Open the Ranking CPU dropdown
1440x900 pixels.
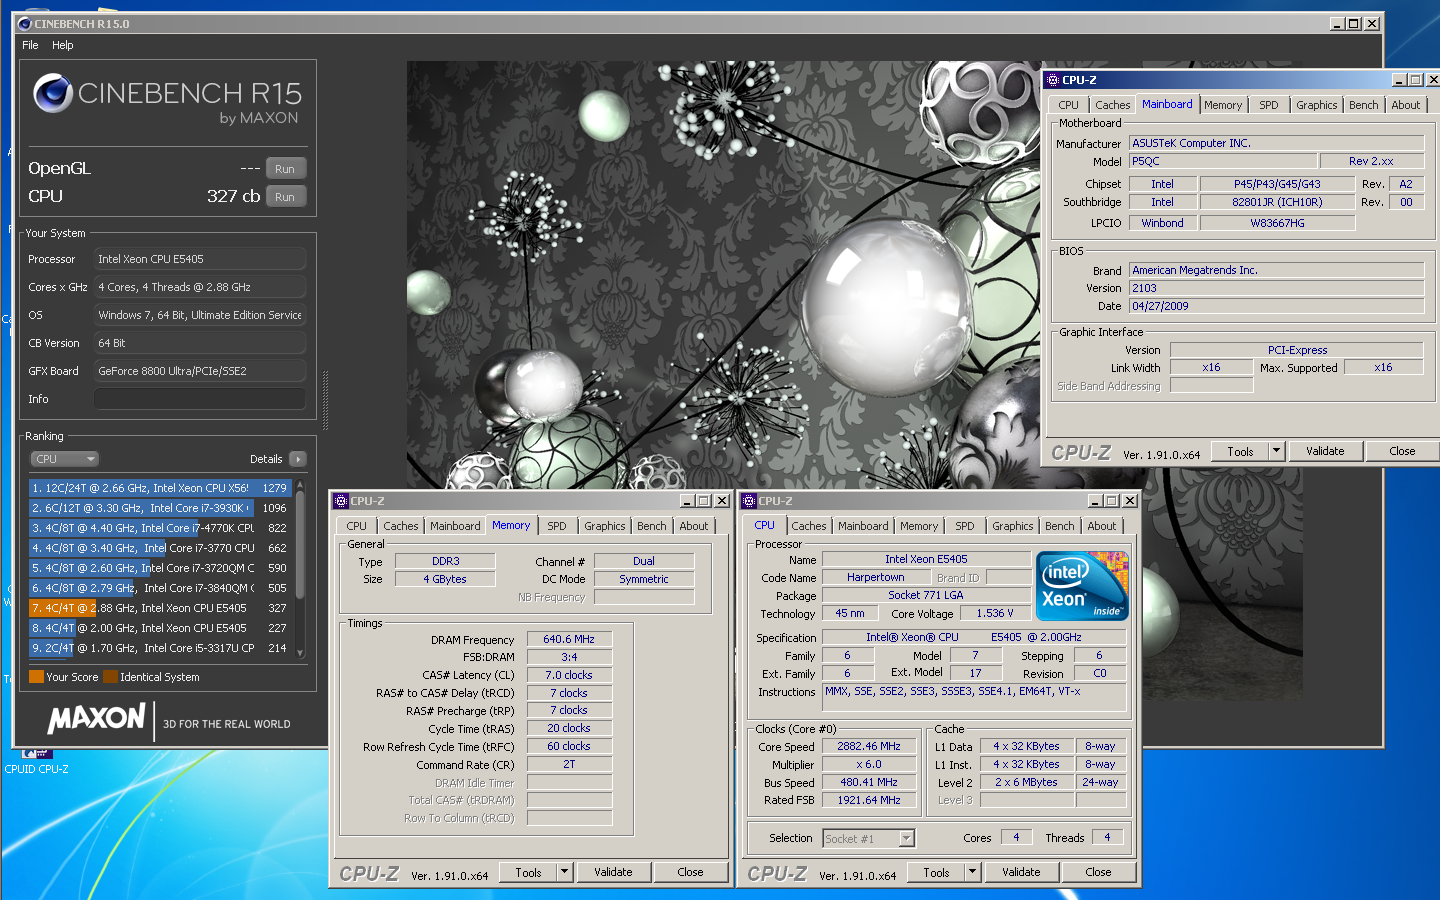64,459
